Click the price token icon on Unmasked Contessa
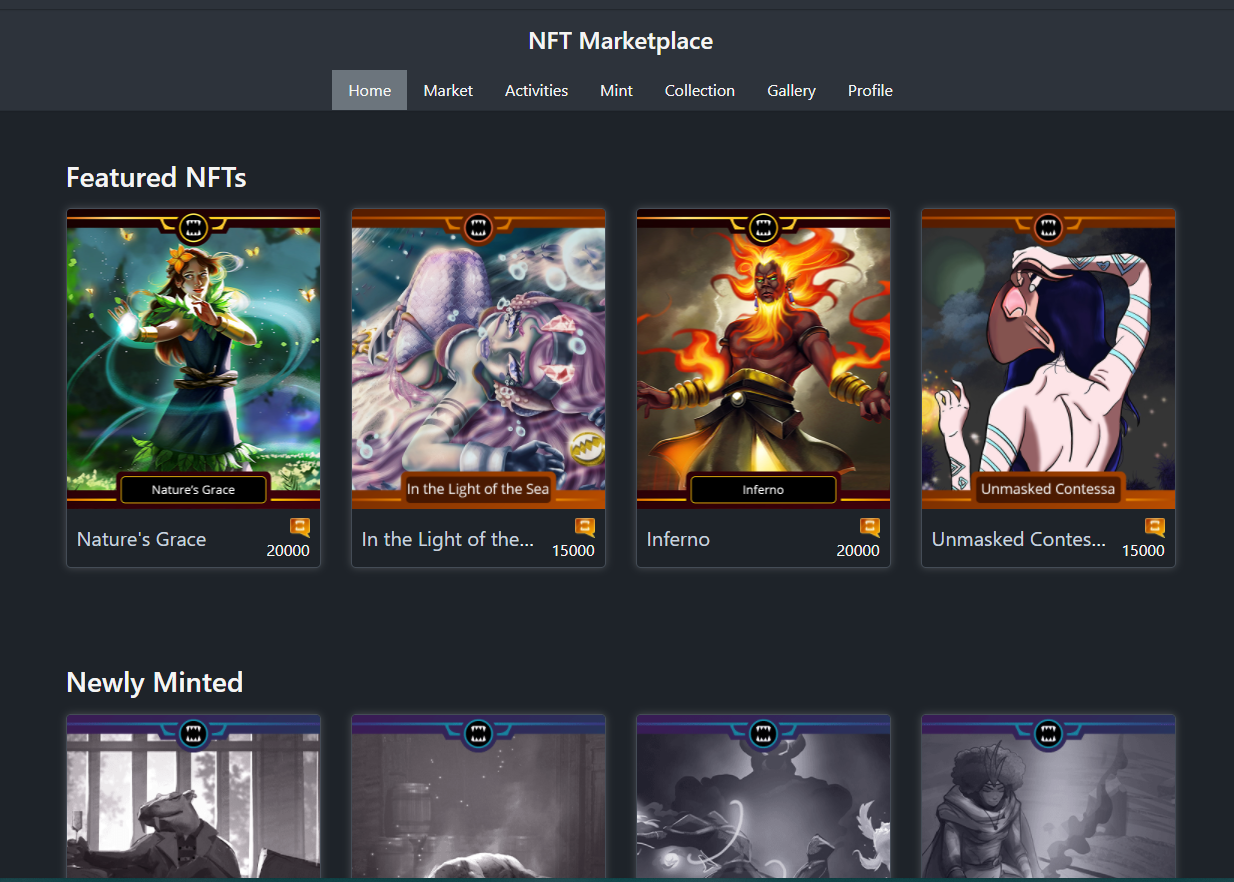This screenshot has width=1234, height=882. pos(1155,527)
